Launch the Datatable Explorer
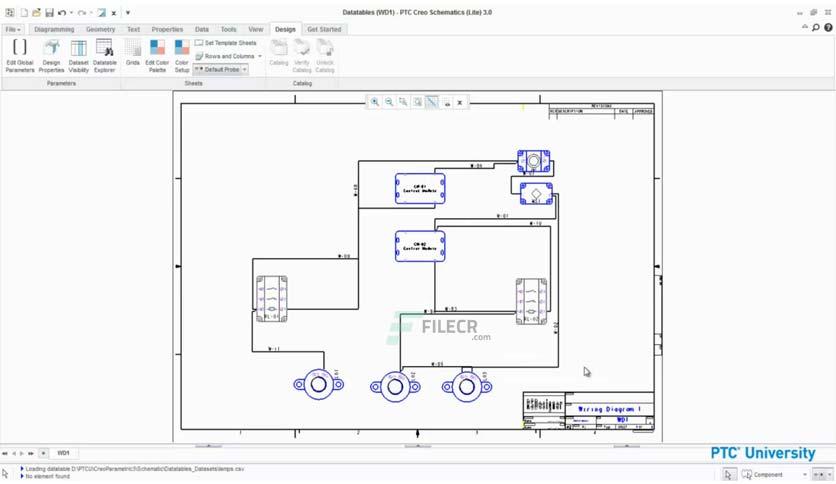The height and width of the screenshot is (484, 836). click(x=104, y=55)
